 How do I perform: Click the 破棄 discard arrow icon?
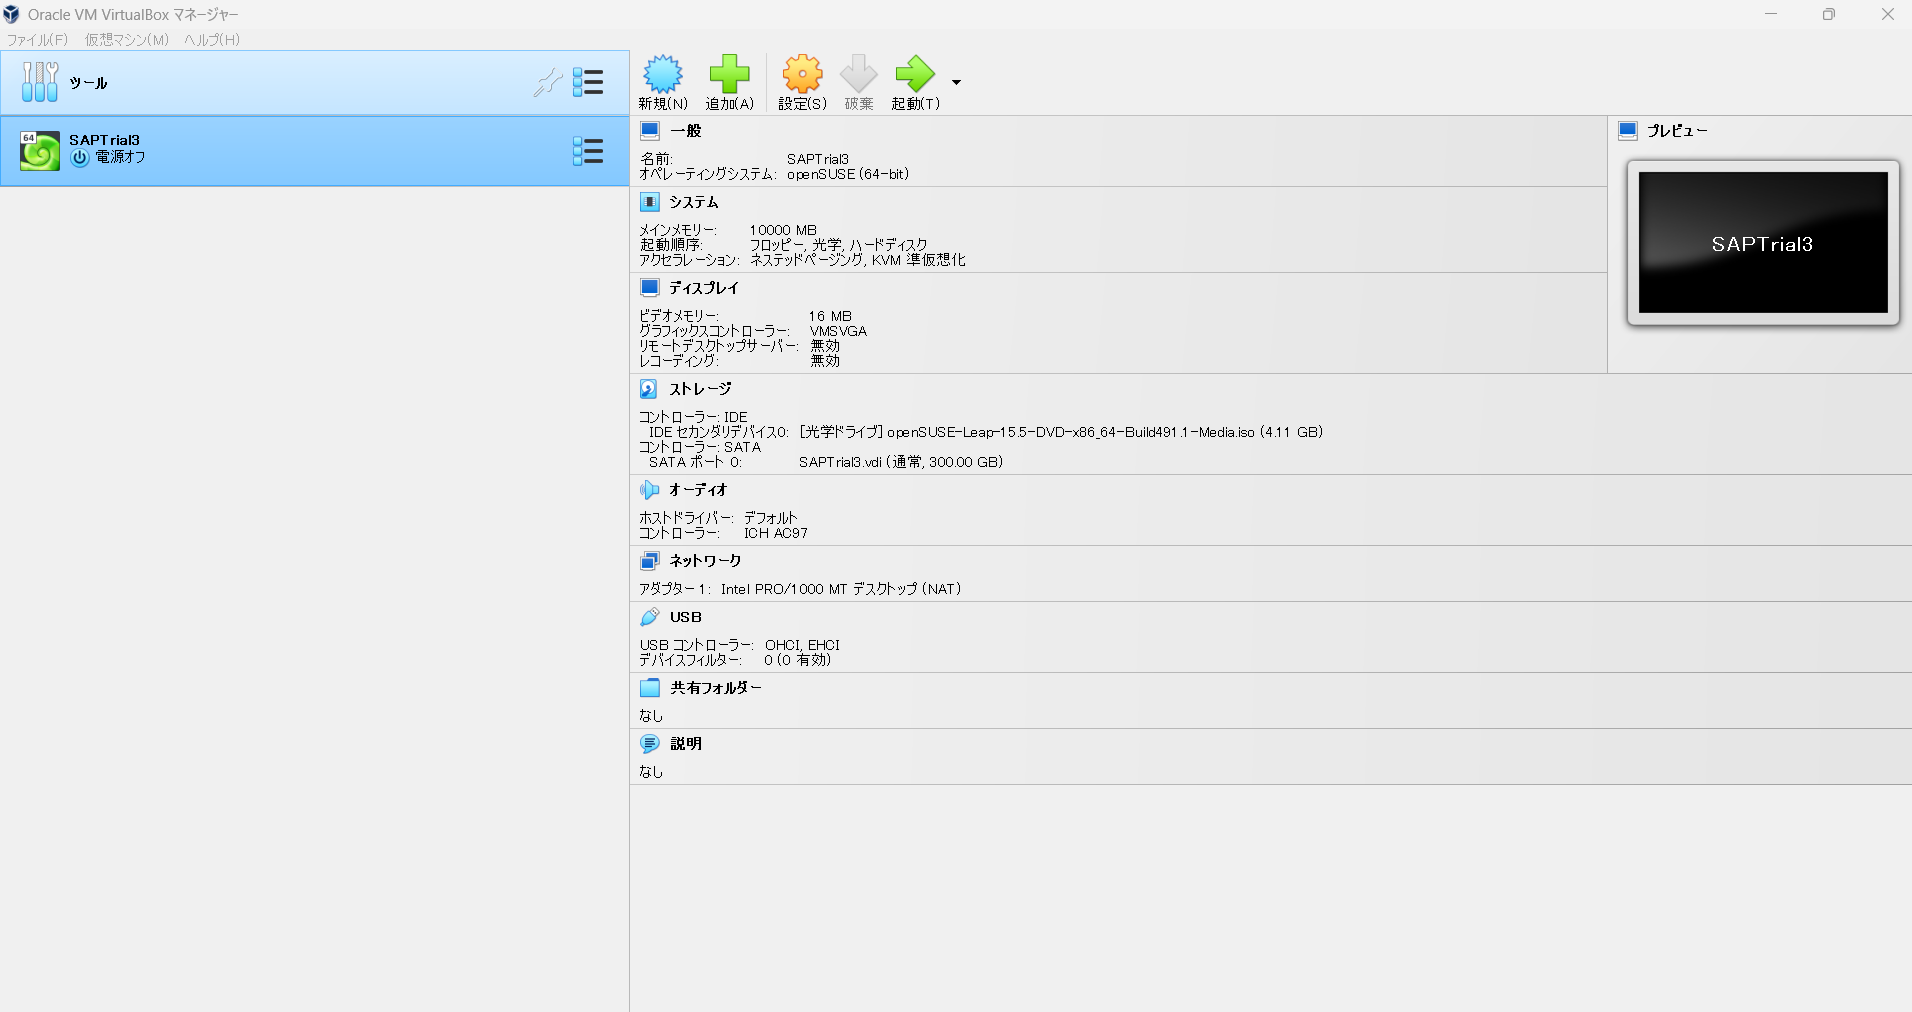tap(858, 74)
